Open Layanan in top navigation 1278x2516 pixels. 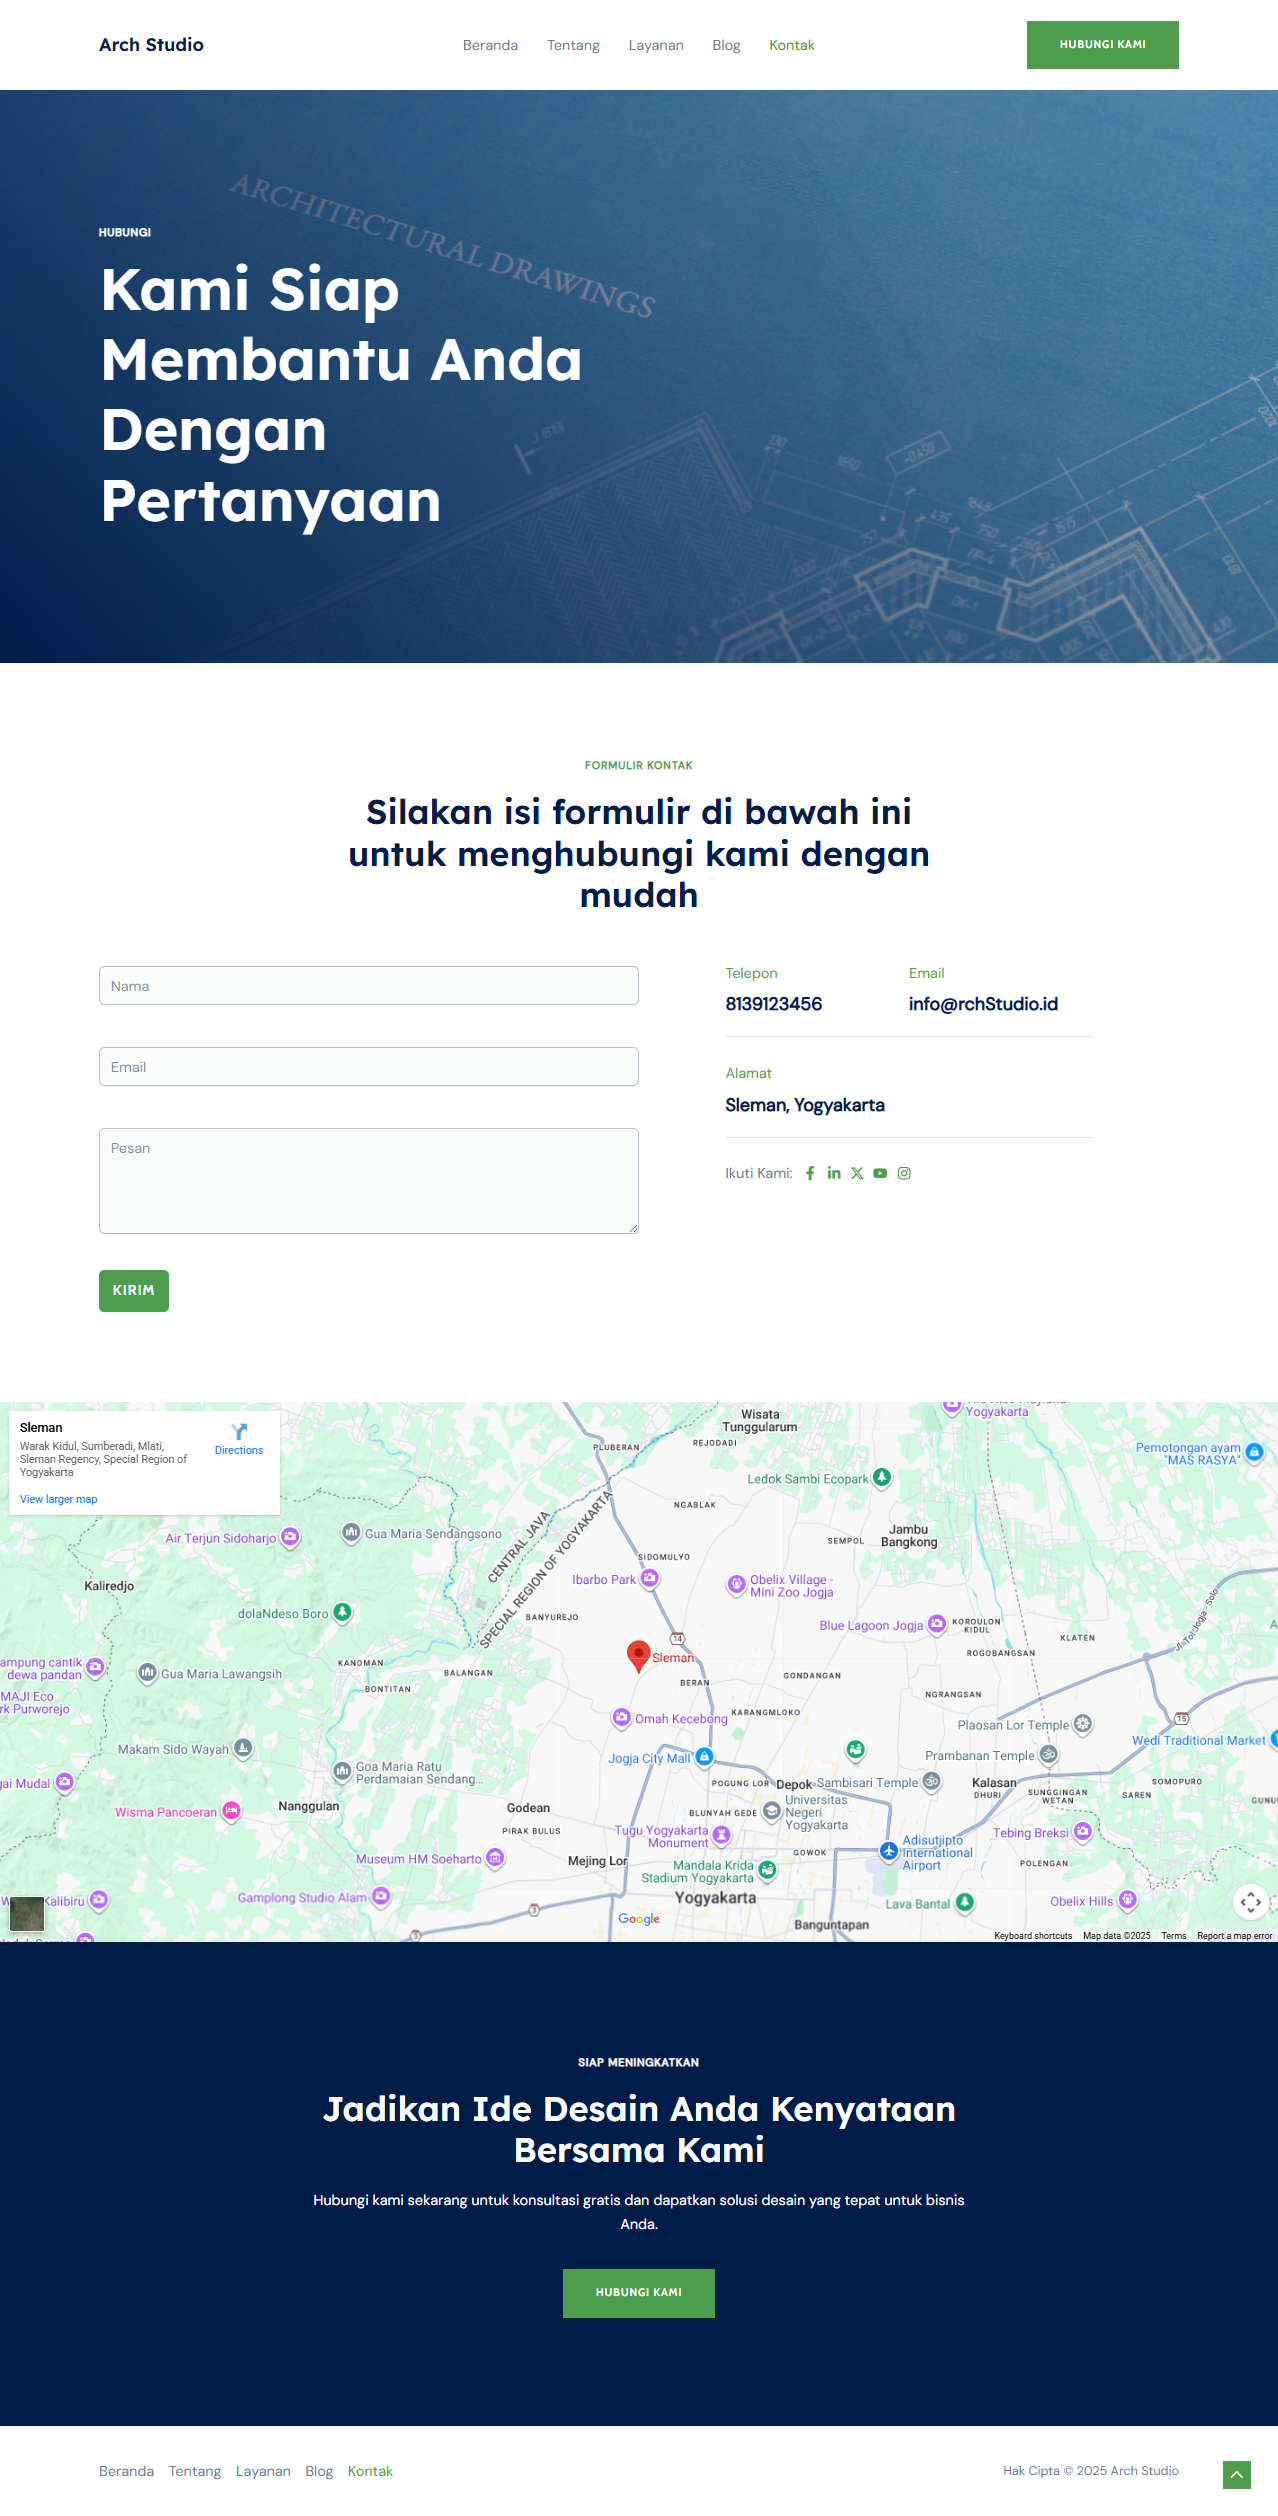(x=656, y=45)
